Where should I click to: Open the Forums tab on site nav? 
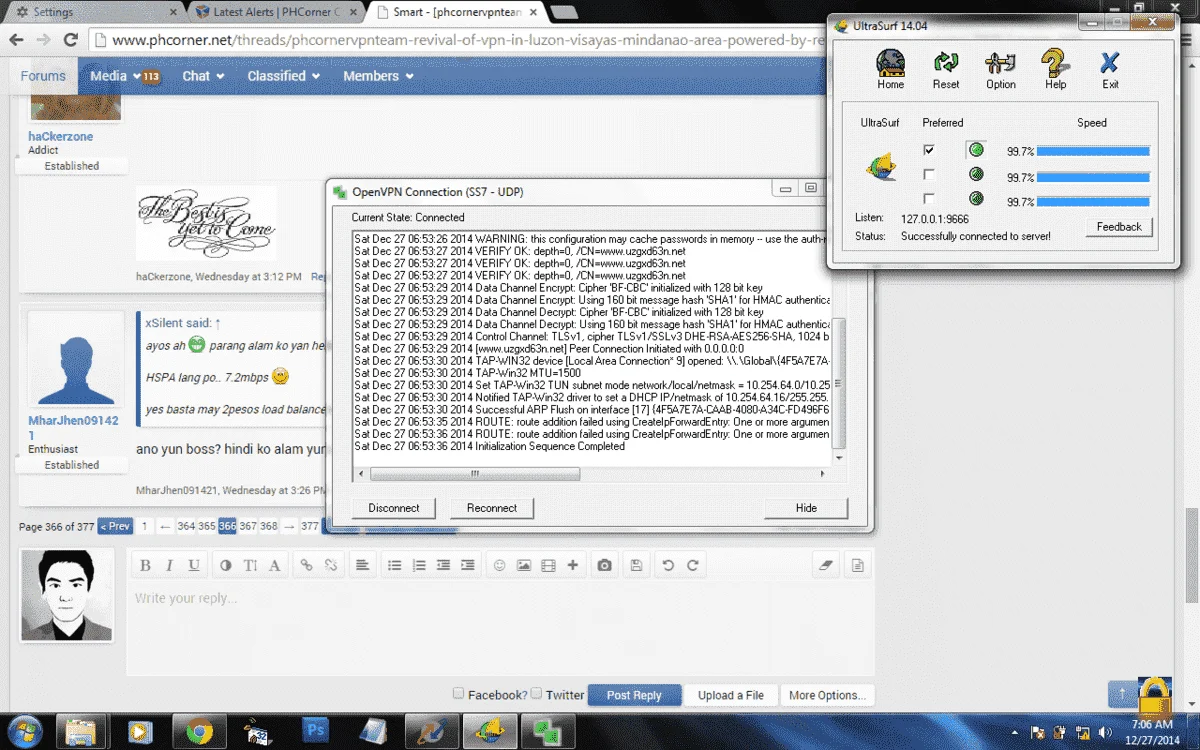[43, 76]
